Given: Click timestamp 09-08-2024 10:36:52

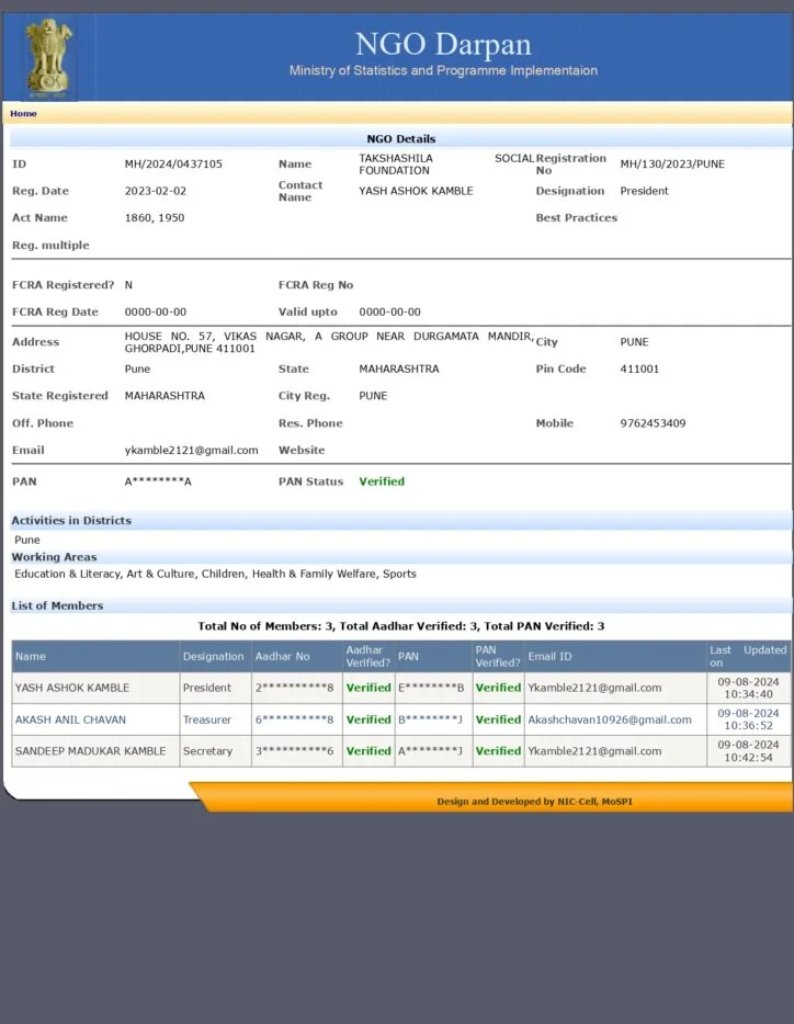Looking at the screenshot, I should click(x=748, y=720).
